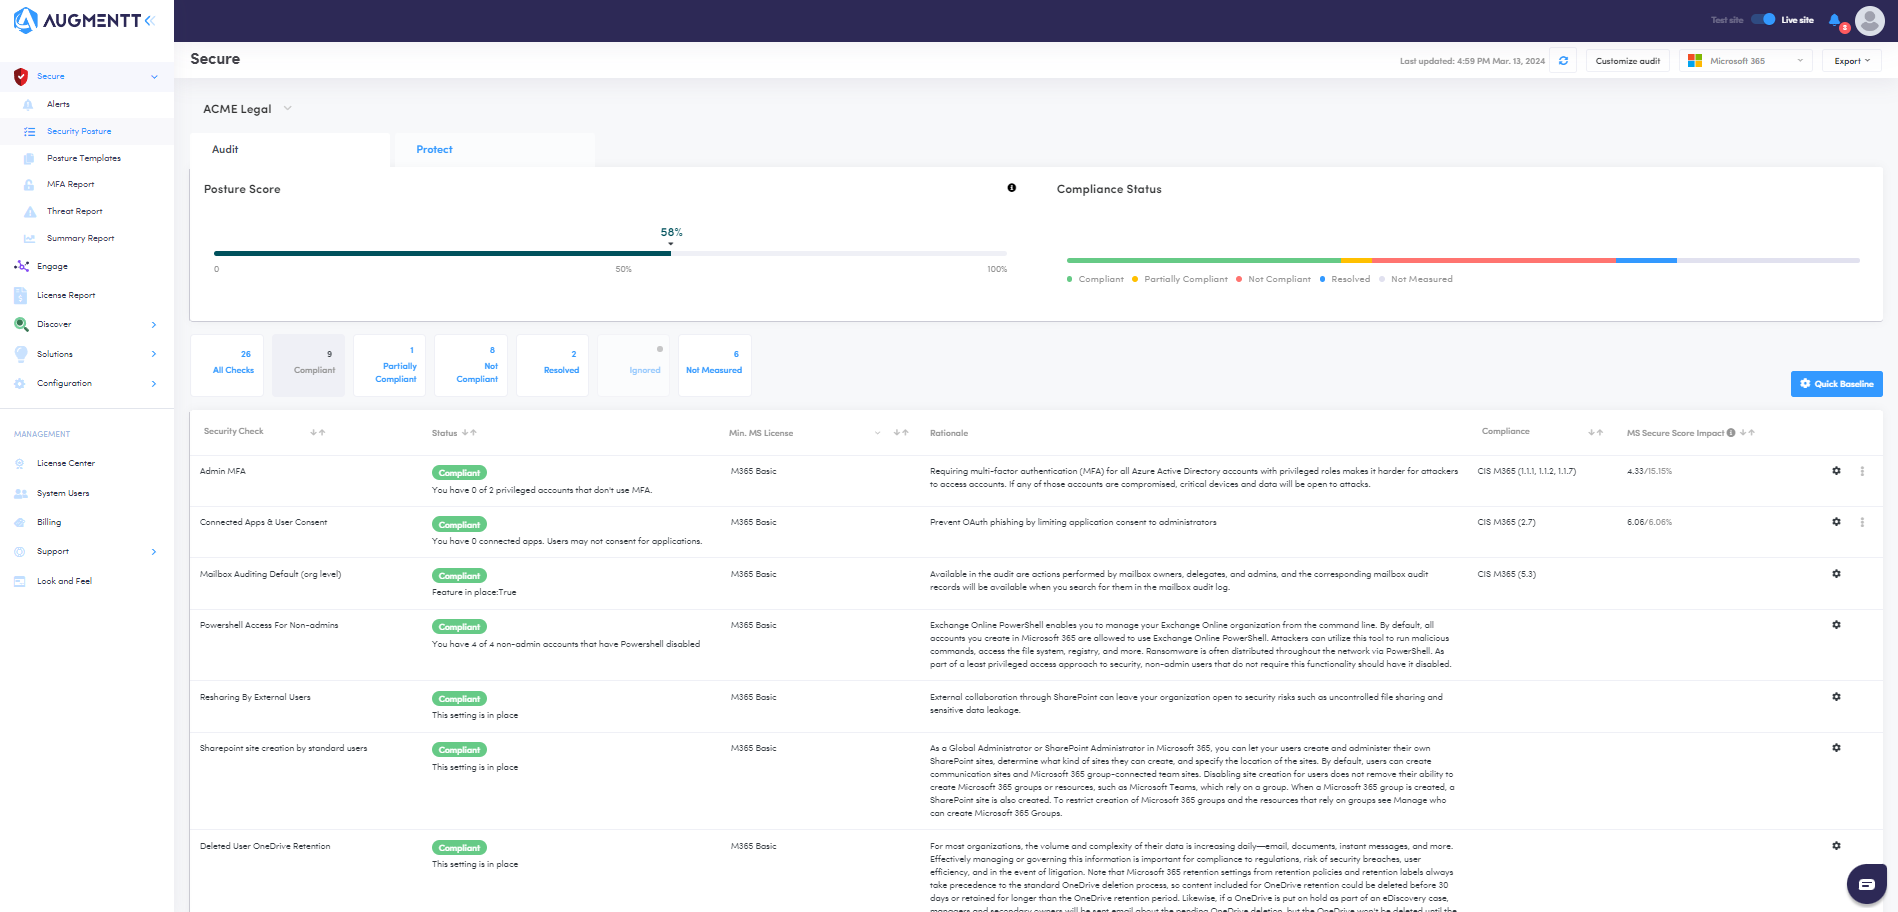Viewport: 1898px width, 912px height.
Task: Collapse sidebar using Augmentt chevron icon
Action: 150,20
